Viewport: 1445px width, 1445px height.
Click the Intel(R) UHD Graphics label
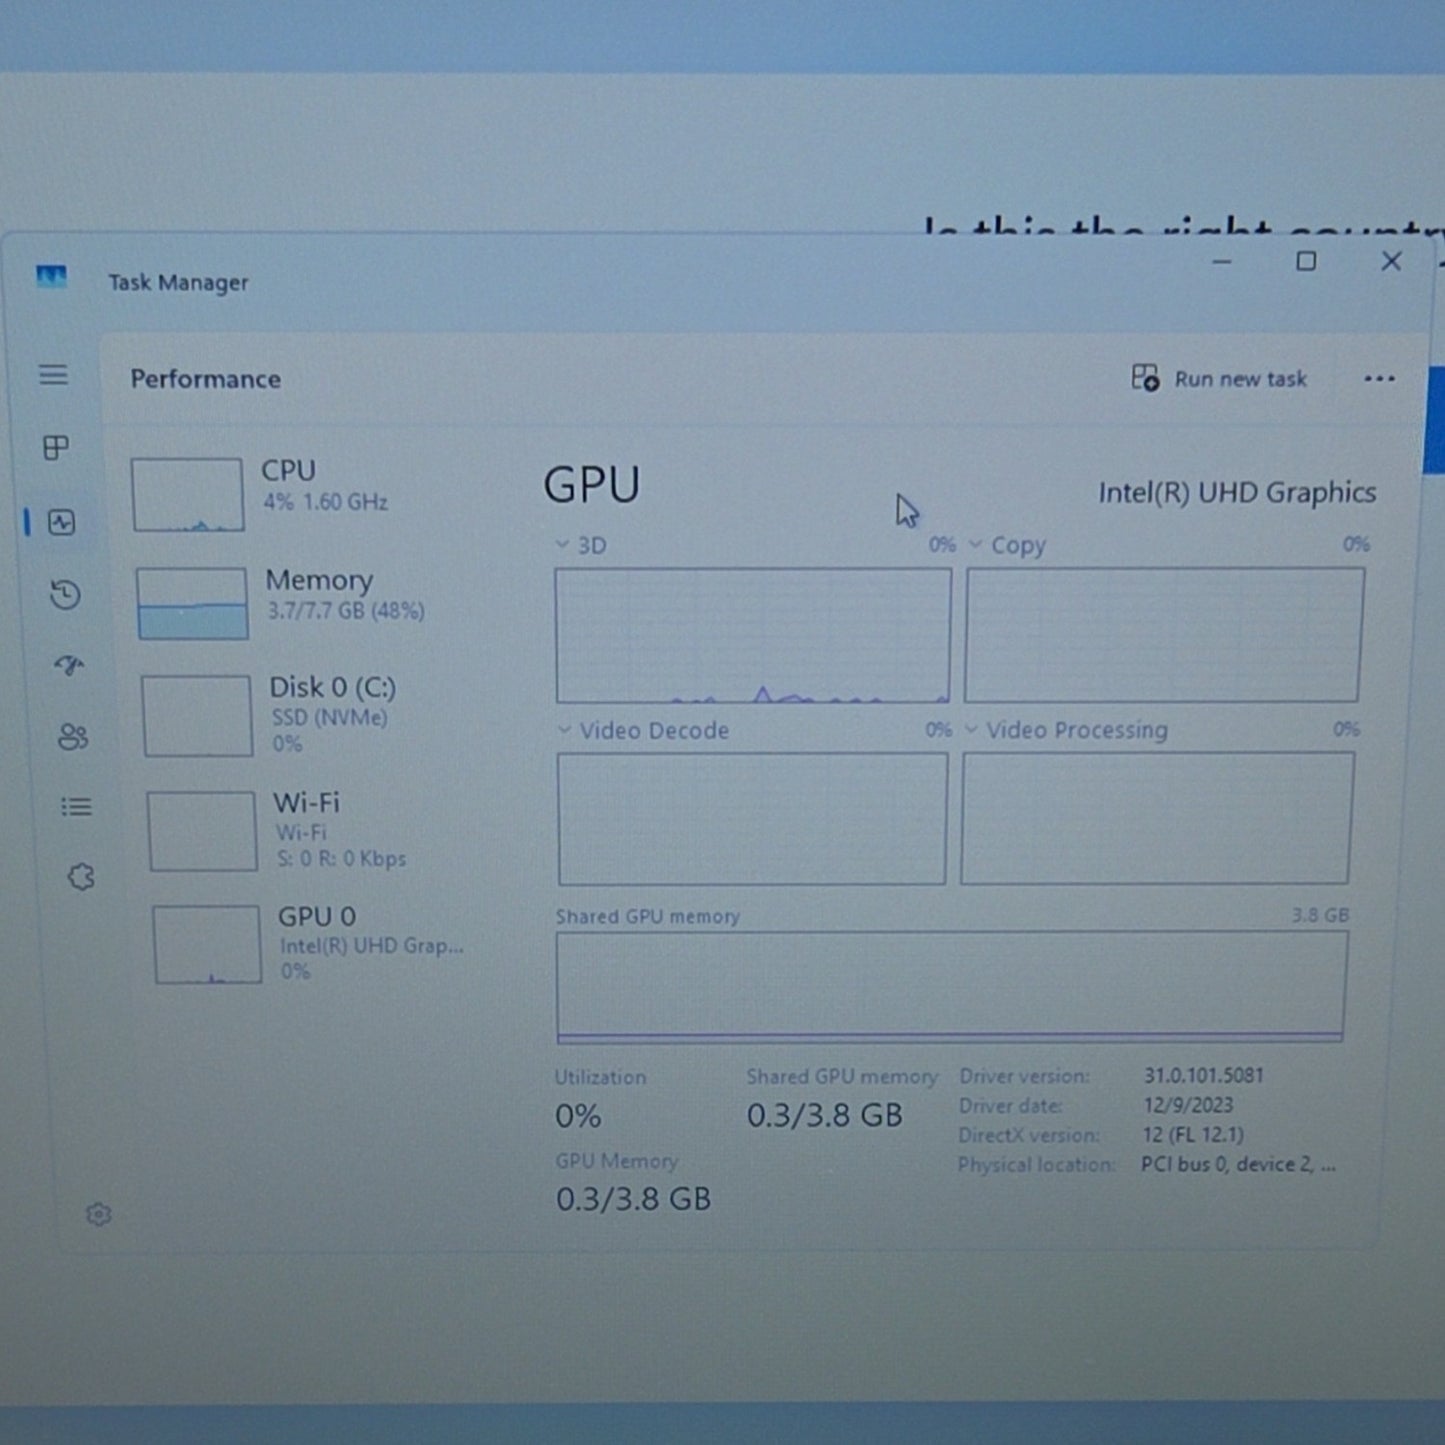click(1237, 493)
